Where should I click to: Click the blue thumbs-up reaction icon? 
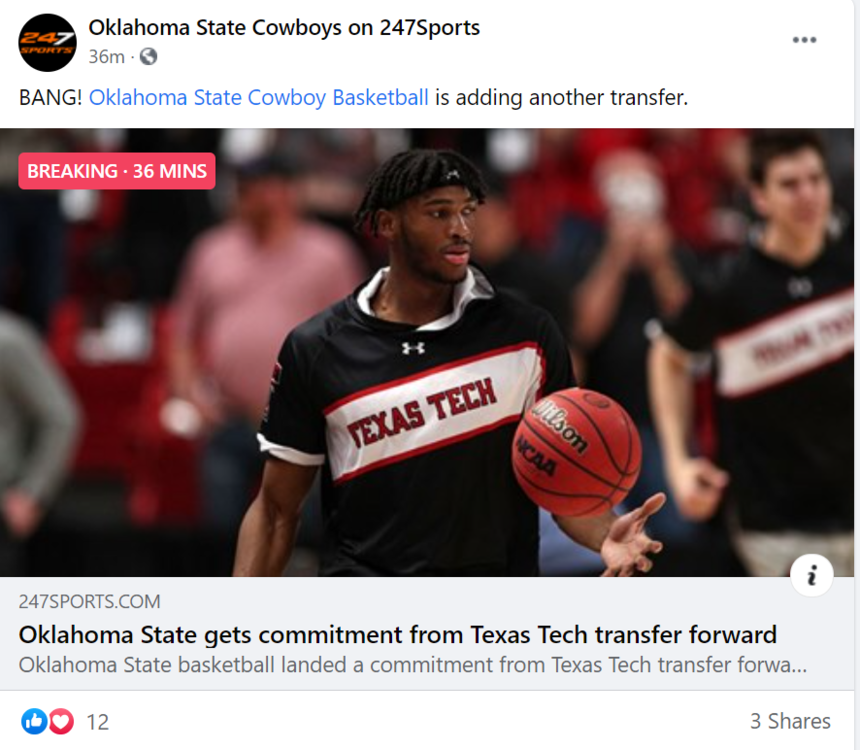coord(34,720)
